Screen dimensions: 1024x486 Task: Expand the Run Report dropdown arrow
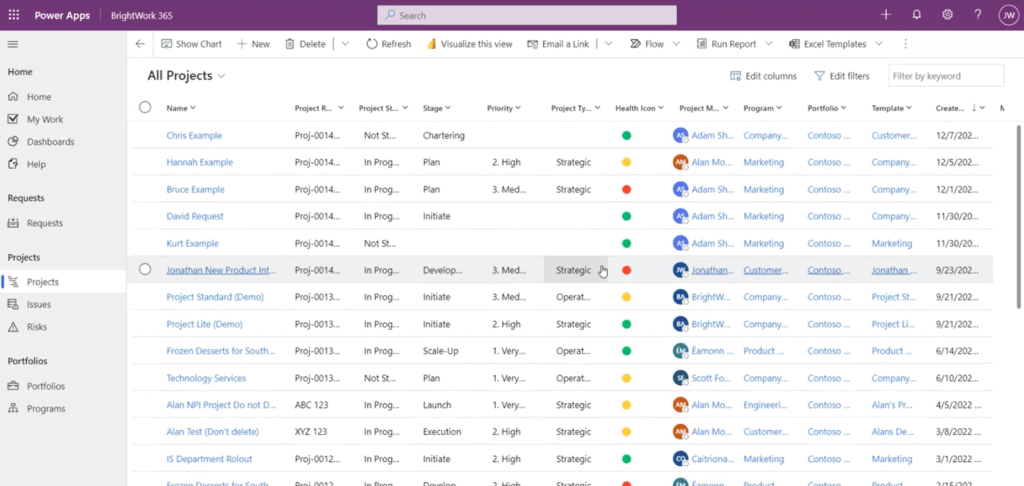click(768, 44)
